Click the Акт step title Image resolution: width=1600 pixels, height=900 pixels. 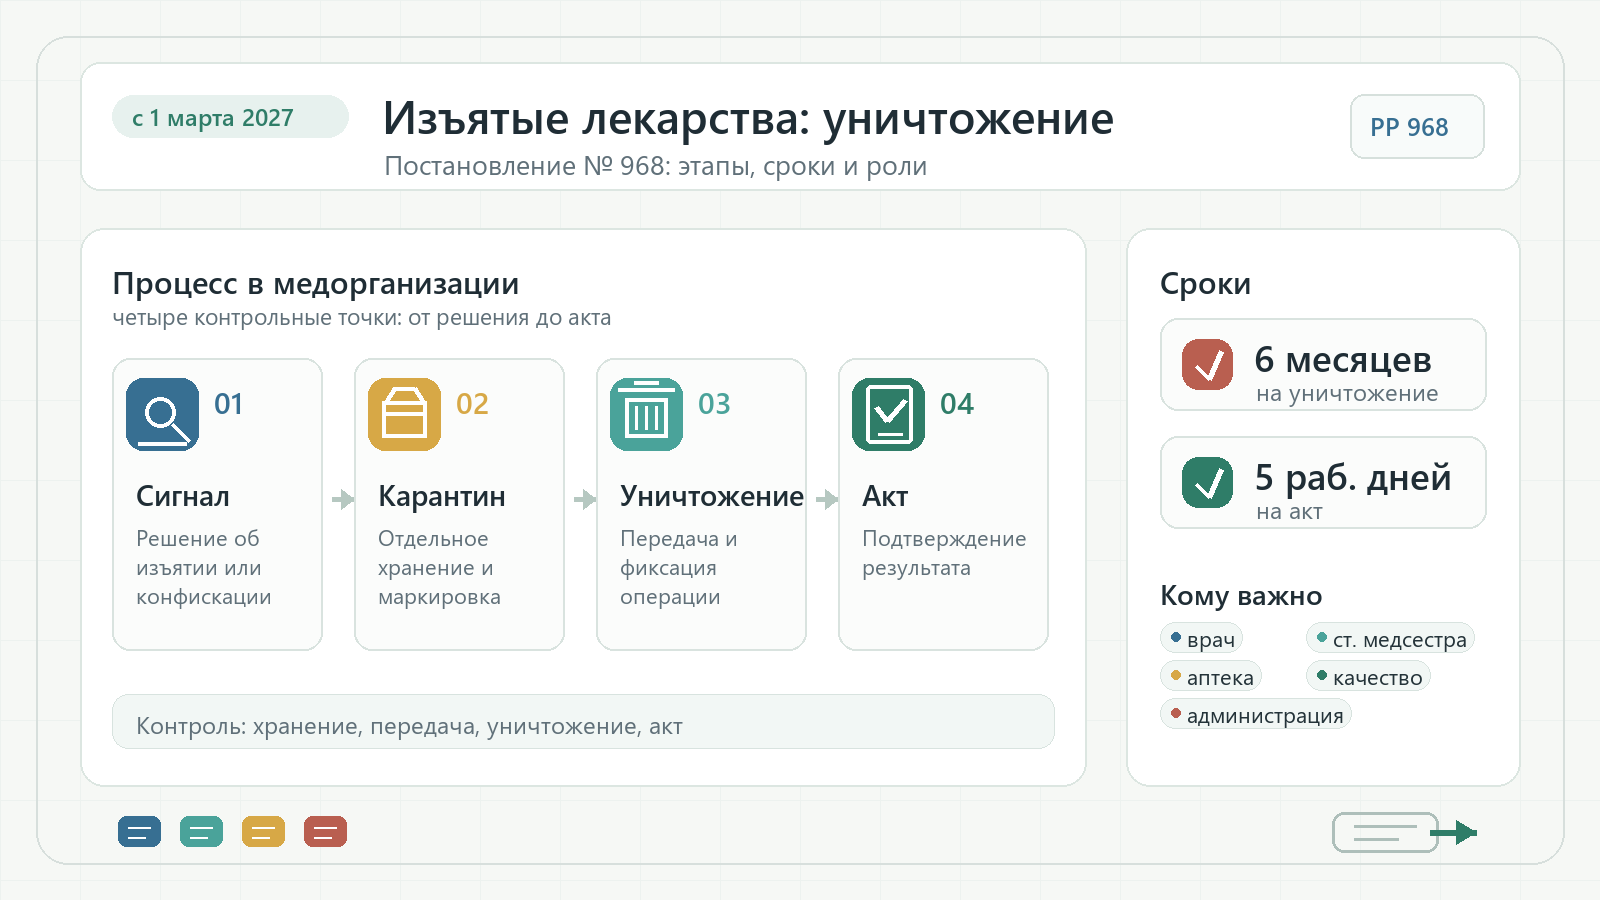pyautogui.click(x=885, y=496)
